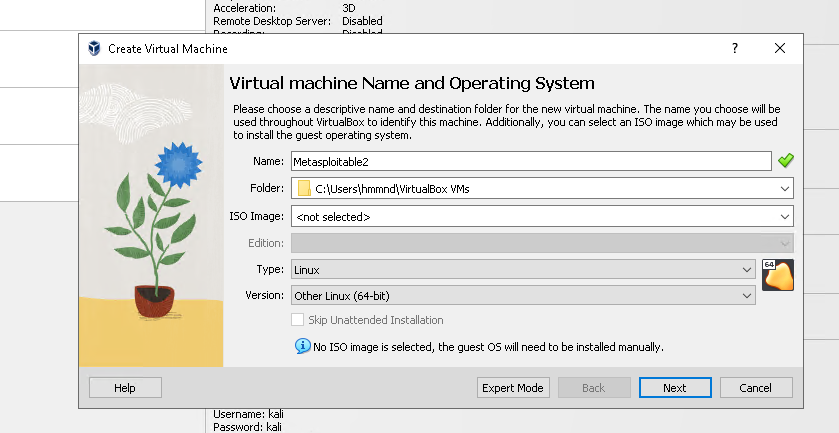Open the ISO Image dropdown arrow
Image resolution: width=839 pixels, height=433 pixels.
tap(784, 217)
